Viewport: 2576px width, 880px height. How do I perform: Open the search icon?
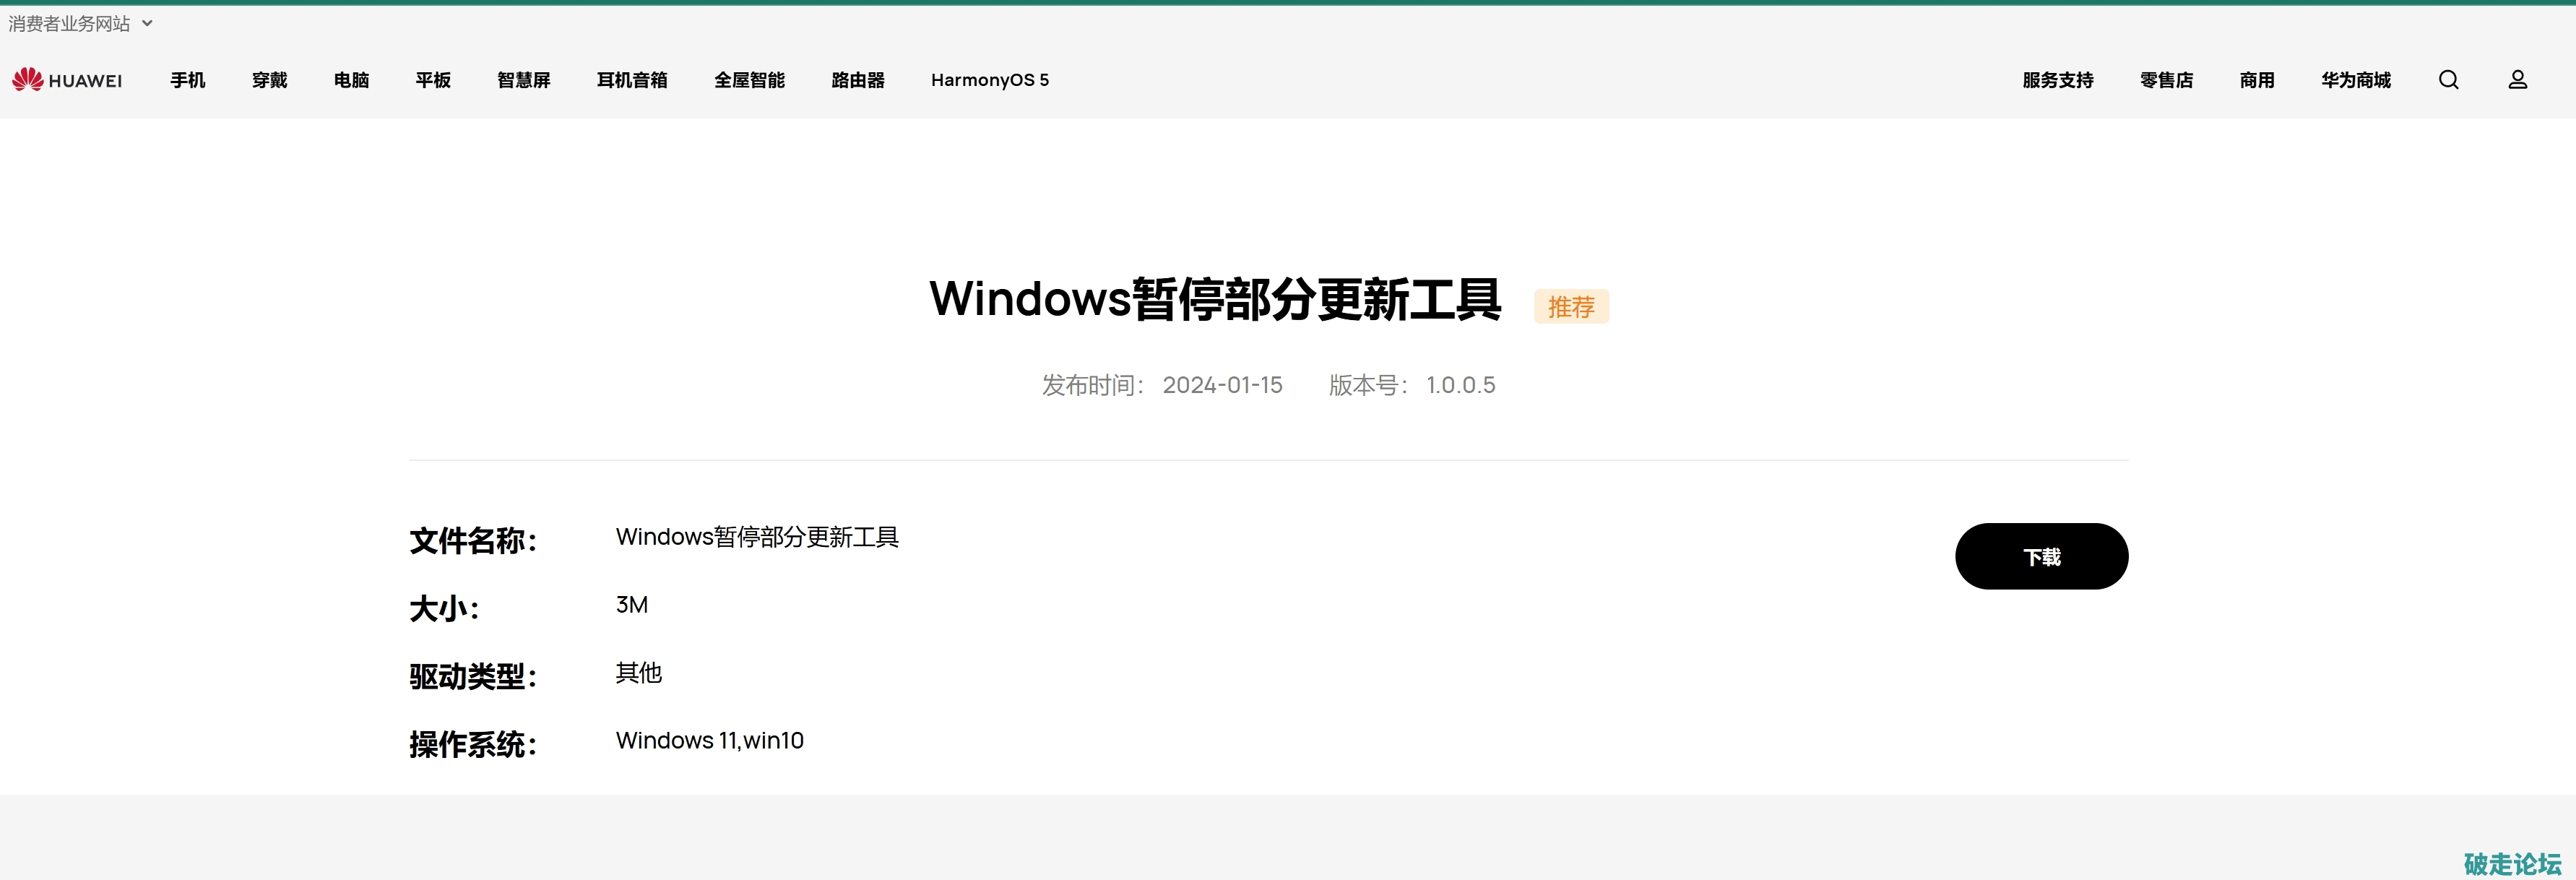coord(2448,80)
